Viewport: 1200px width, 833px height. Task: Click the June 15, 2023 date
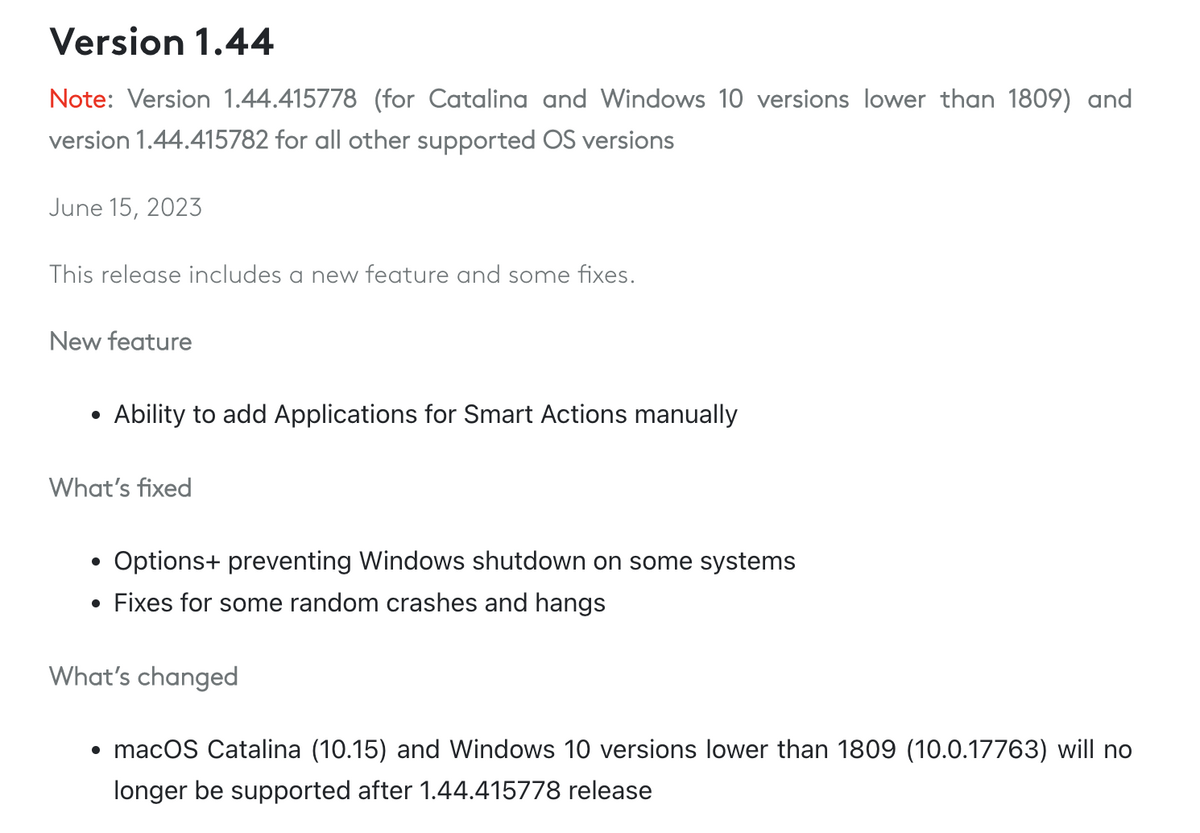(125, 208)
